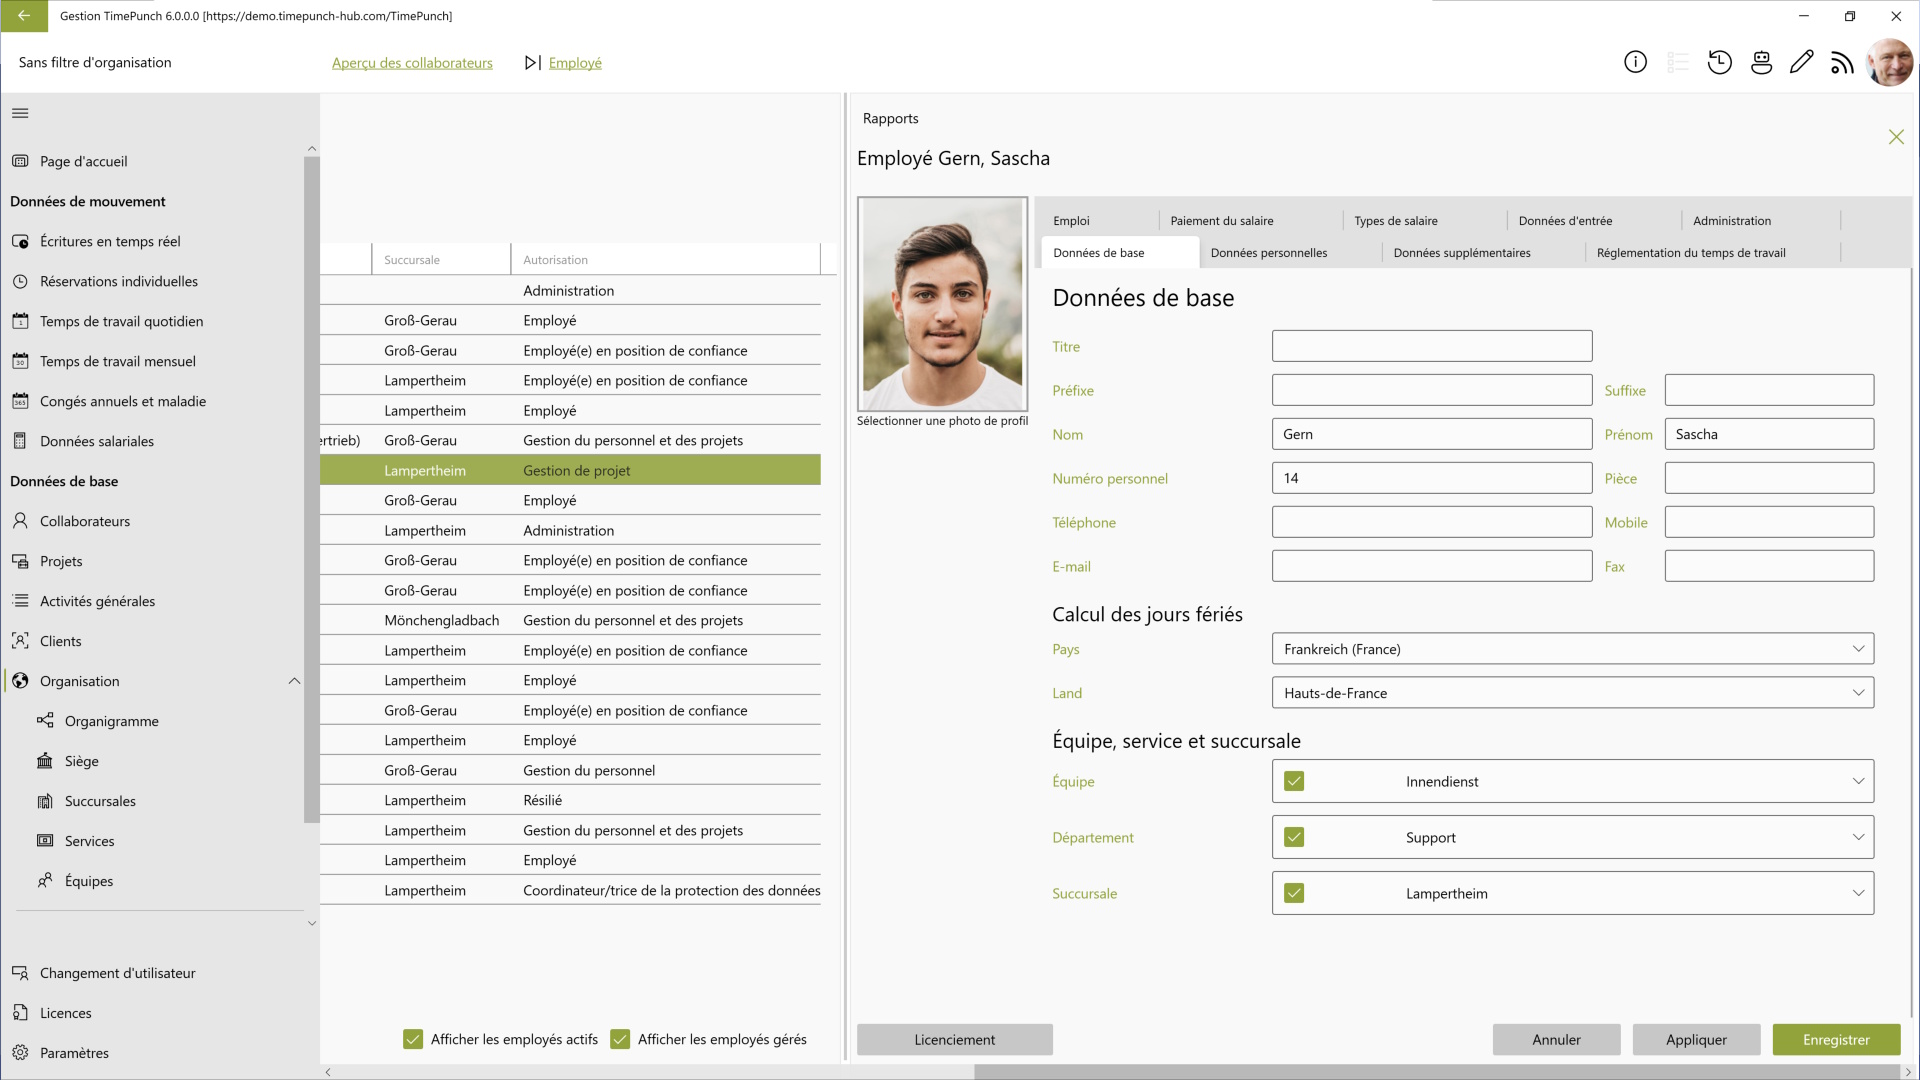Viewport: 1920px width, 1080px height.
Task: Open Organigramme in the sidebar
Action: coord(111,721)
